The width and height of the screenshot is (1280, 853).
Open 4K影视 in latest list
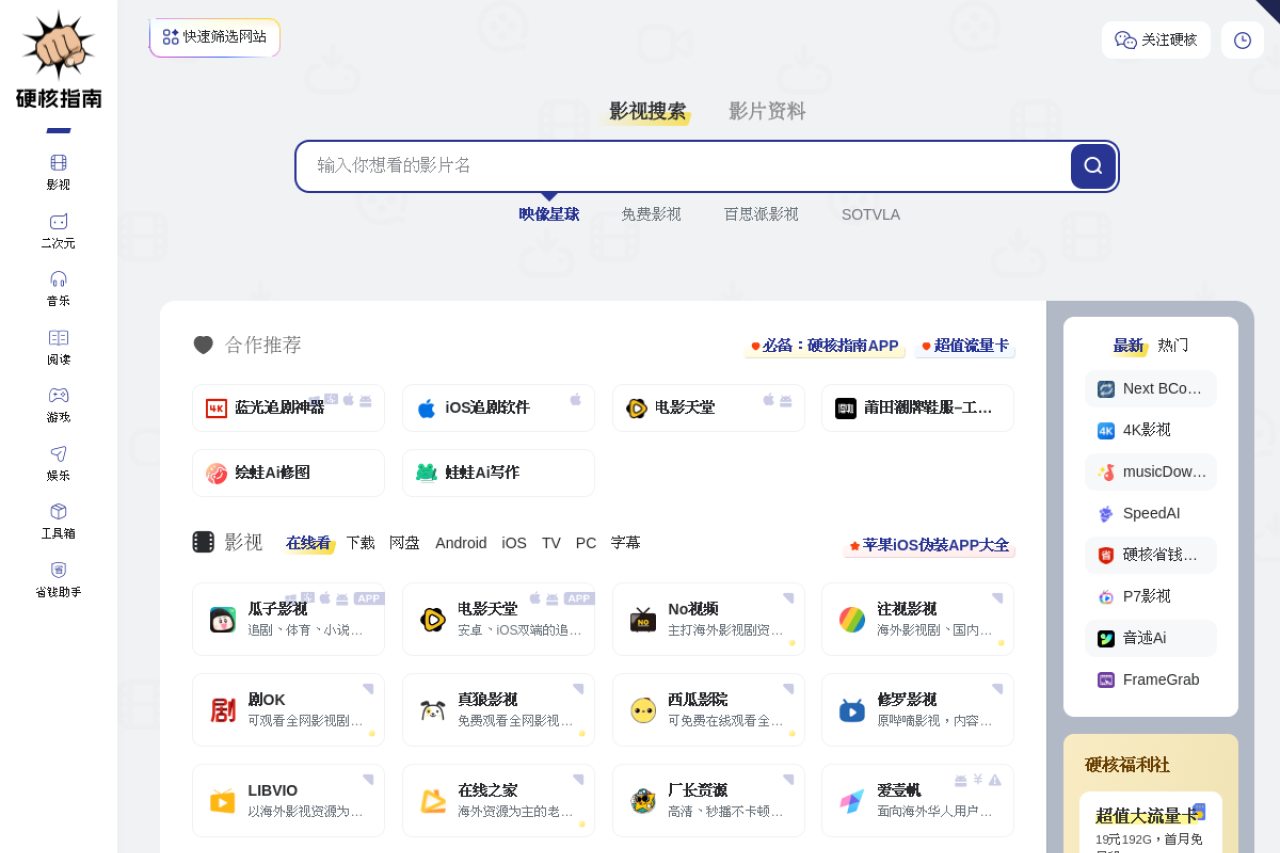(1151, 430)
